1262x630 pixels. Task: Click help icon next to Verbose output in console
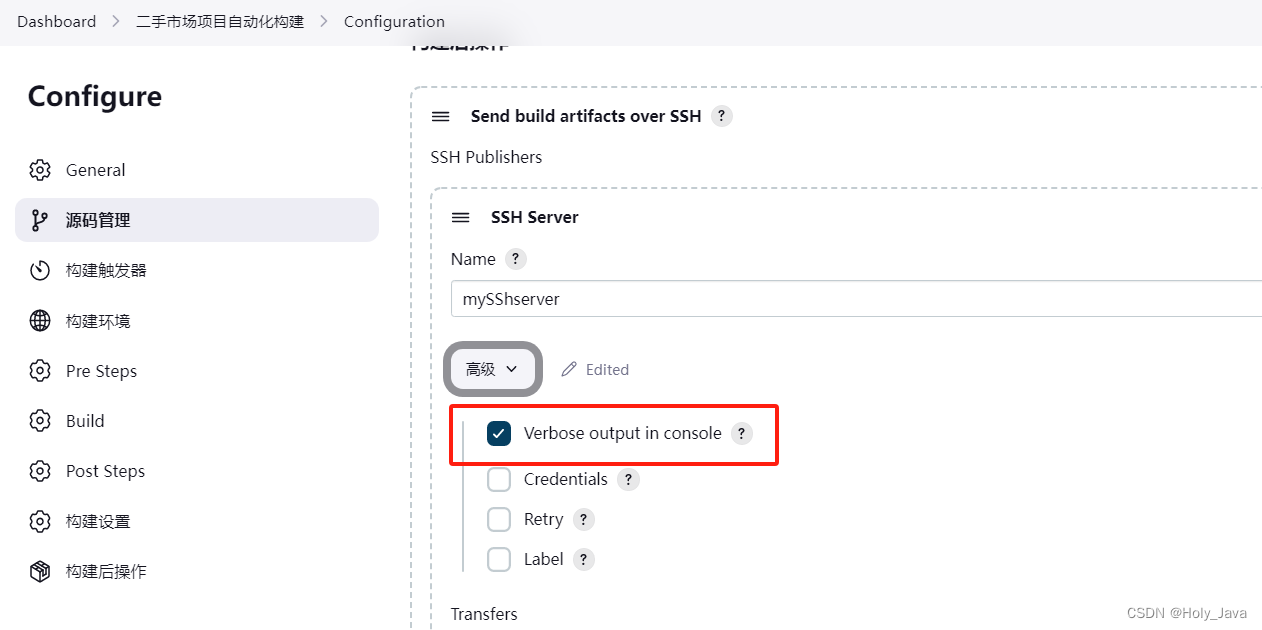coord(741,433)
